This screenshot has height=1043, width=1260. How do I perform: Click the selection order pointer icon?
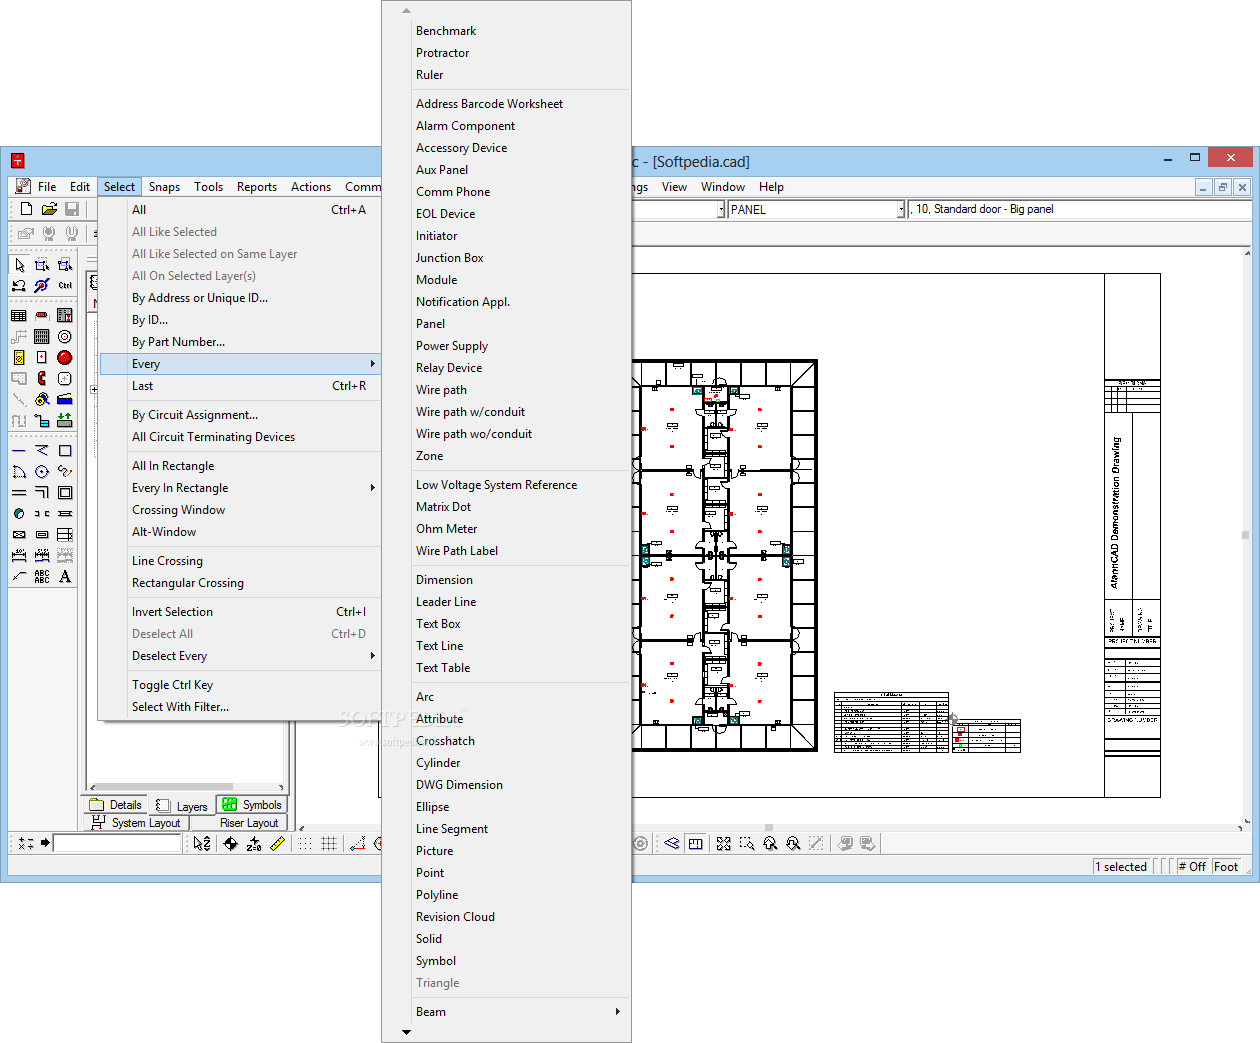[x=202, y=843]
